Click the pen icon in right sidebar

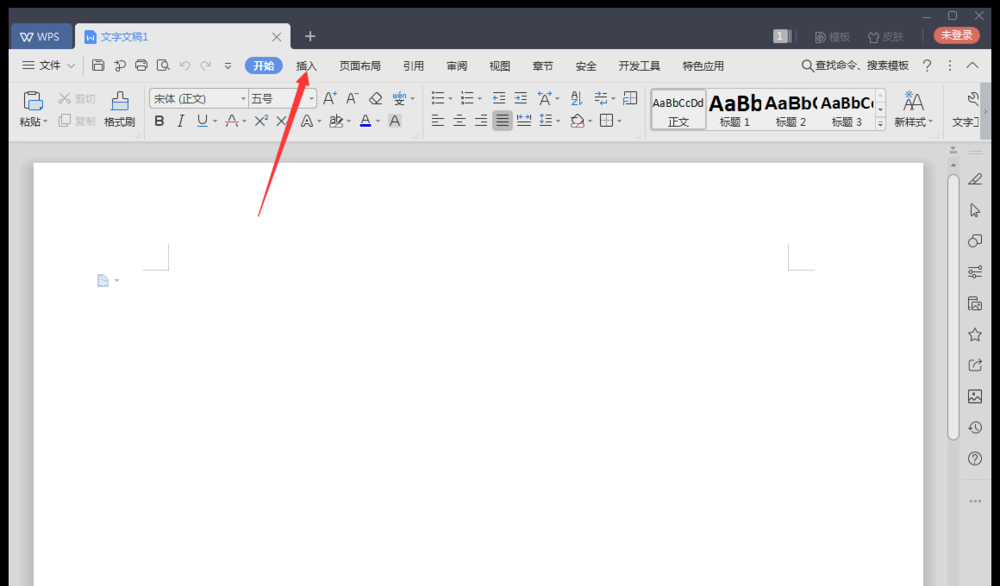click(975, 179)
